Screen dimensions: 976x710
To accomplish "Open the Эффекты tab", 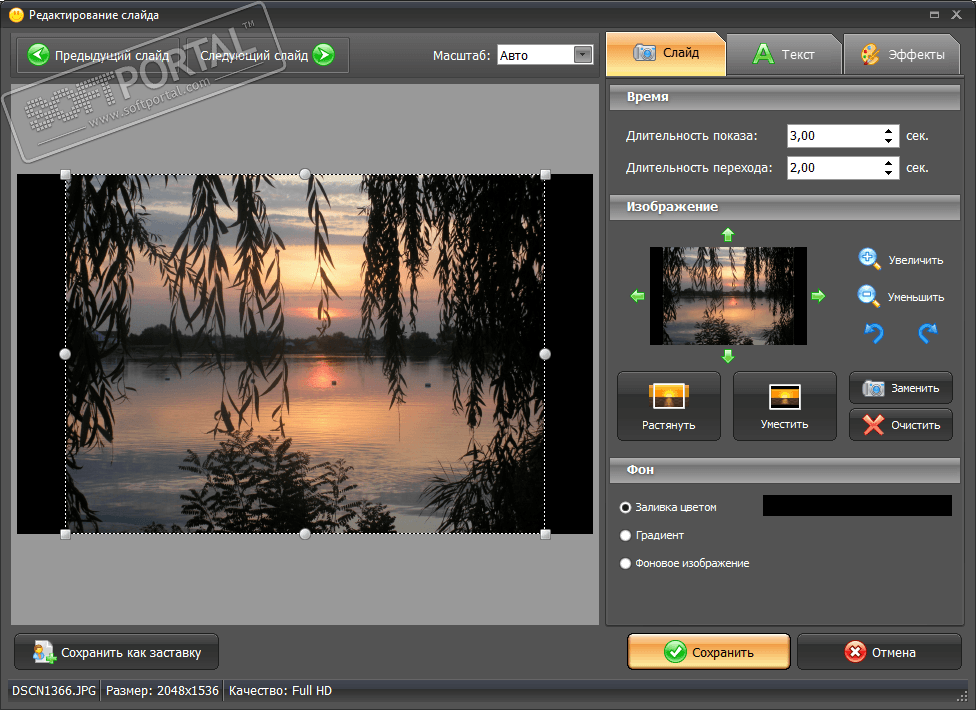I will 903,55.
